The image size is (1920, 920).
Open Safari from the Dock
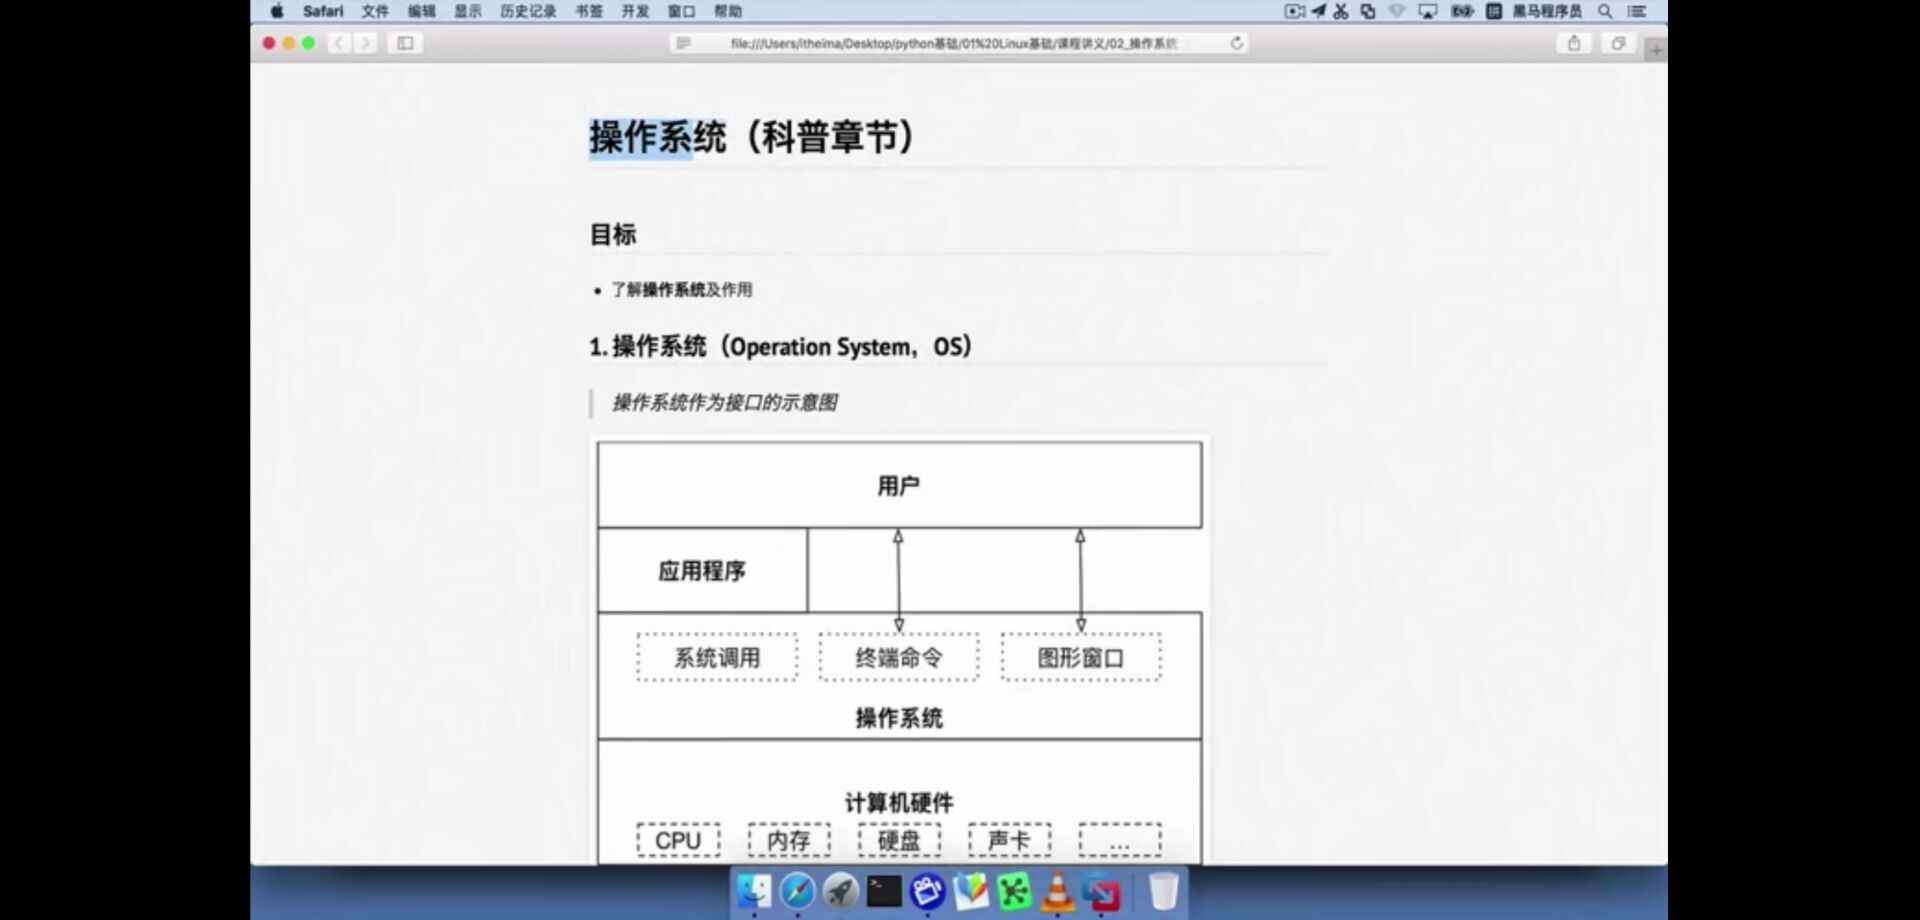797,892
